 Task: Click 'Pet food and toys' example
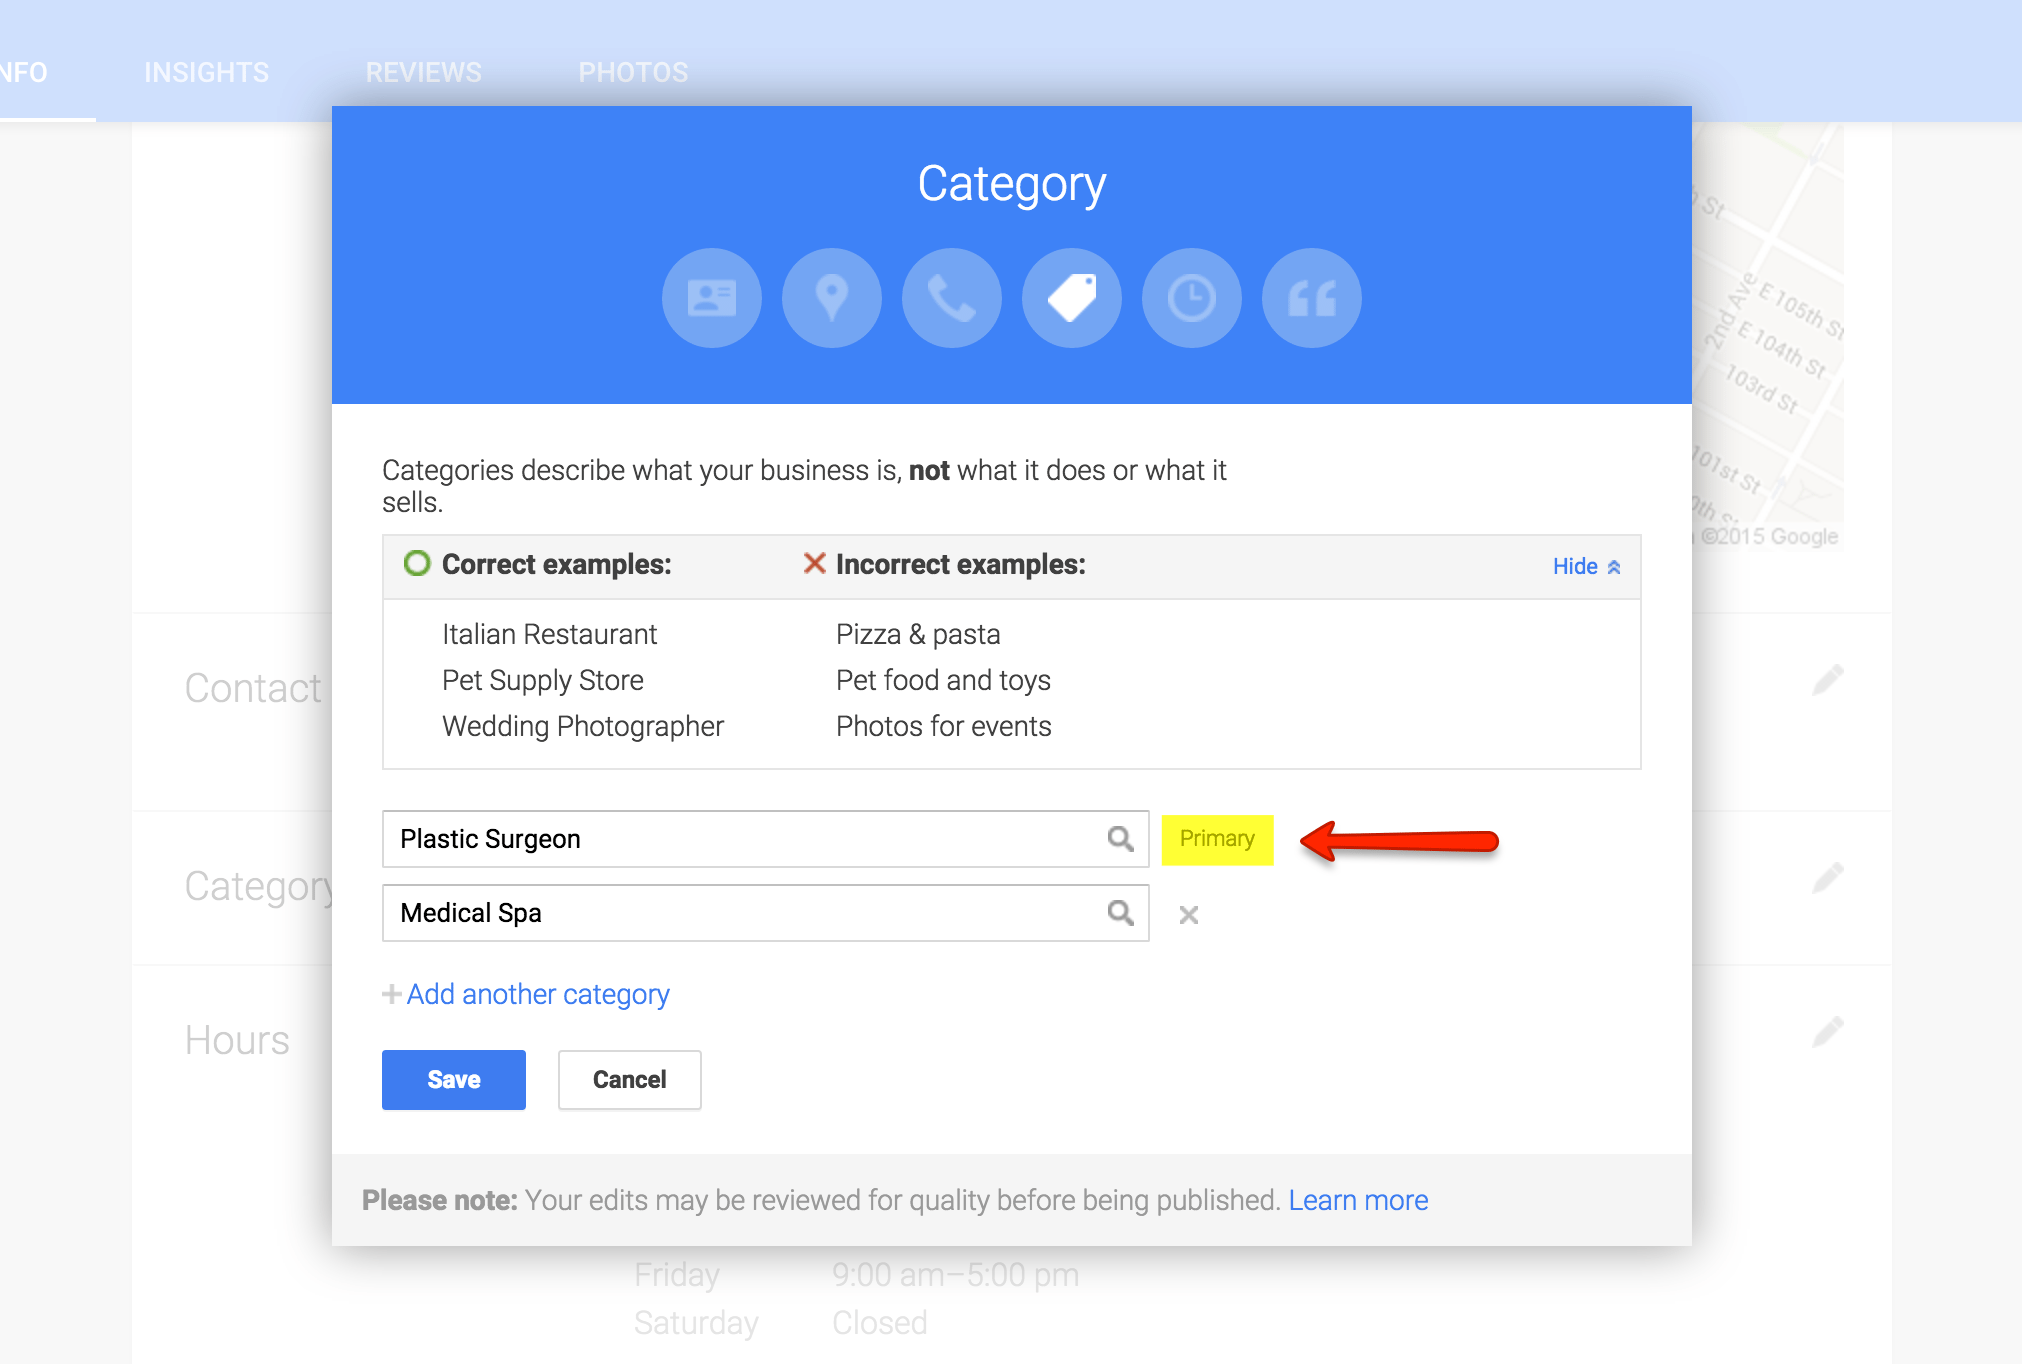coord(943,680)
